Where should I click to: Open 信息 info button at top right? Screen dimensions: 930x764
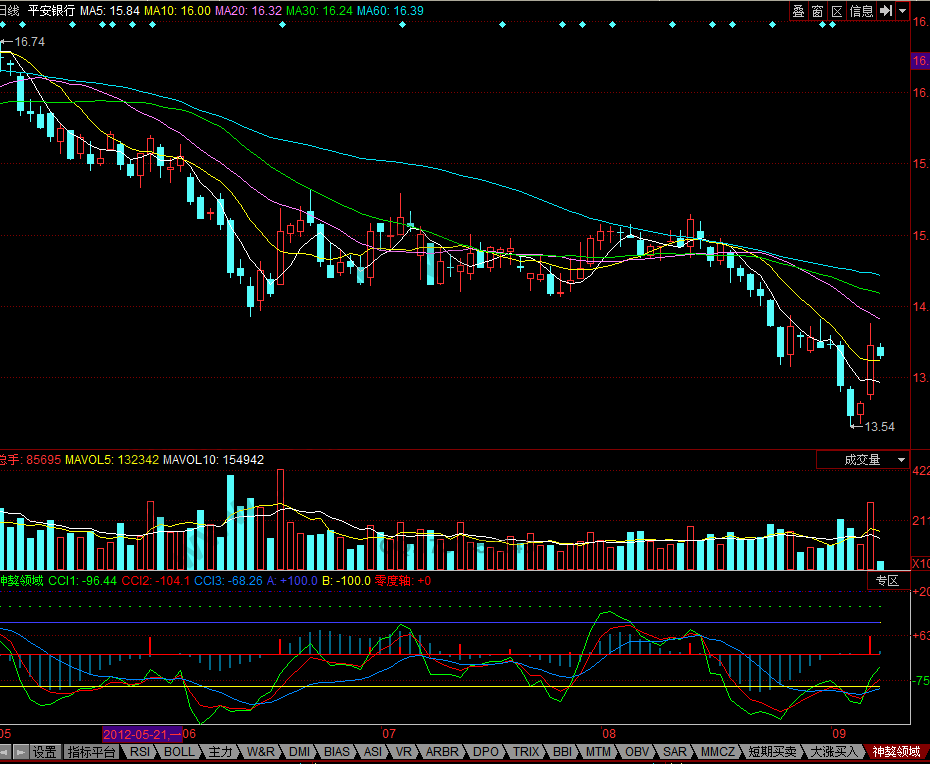coord(861,11)
